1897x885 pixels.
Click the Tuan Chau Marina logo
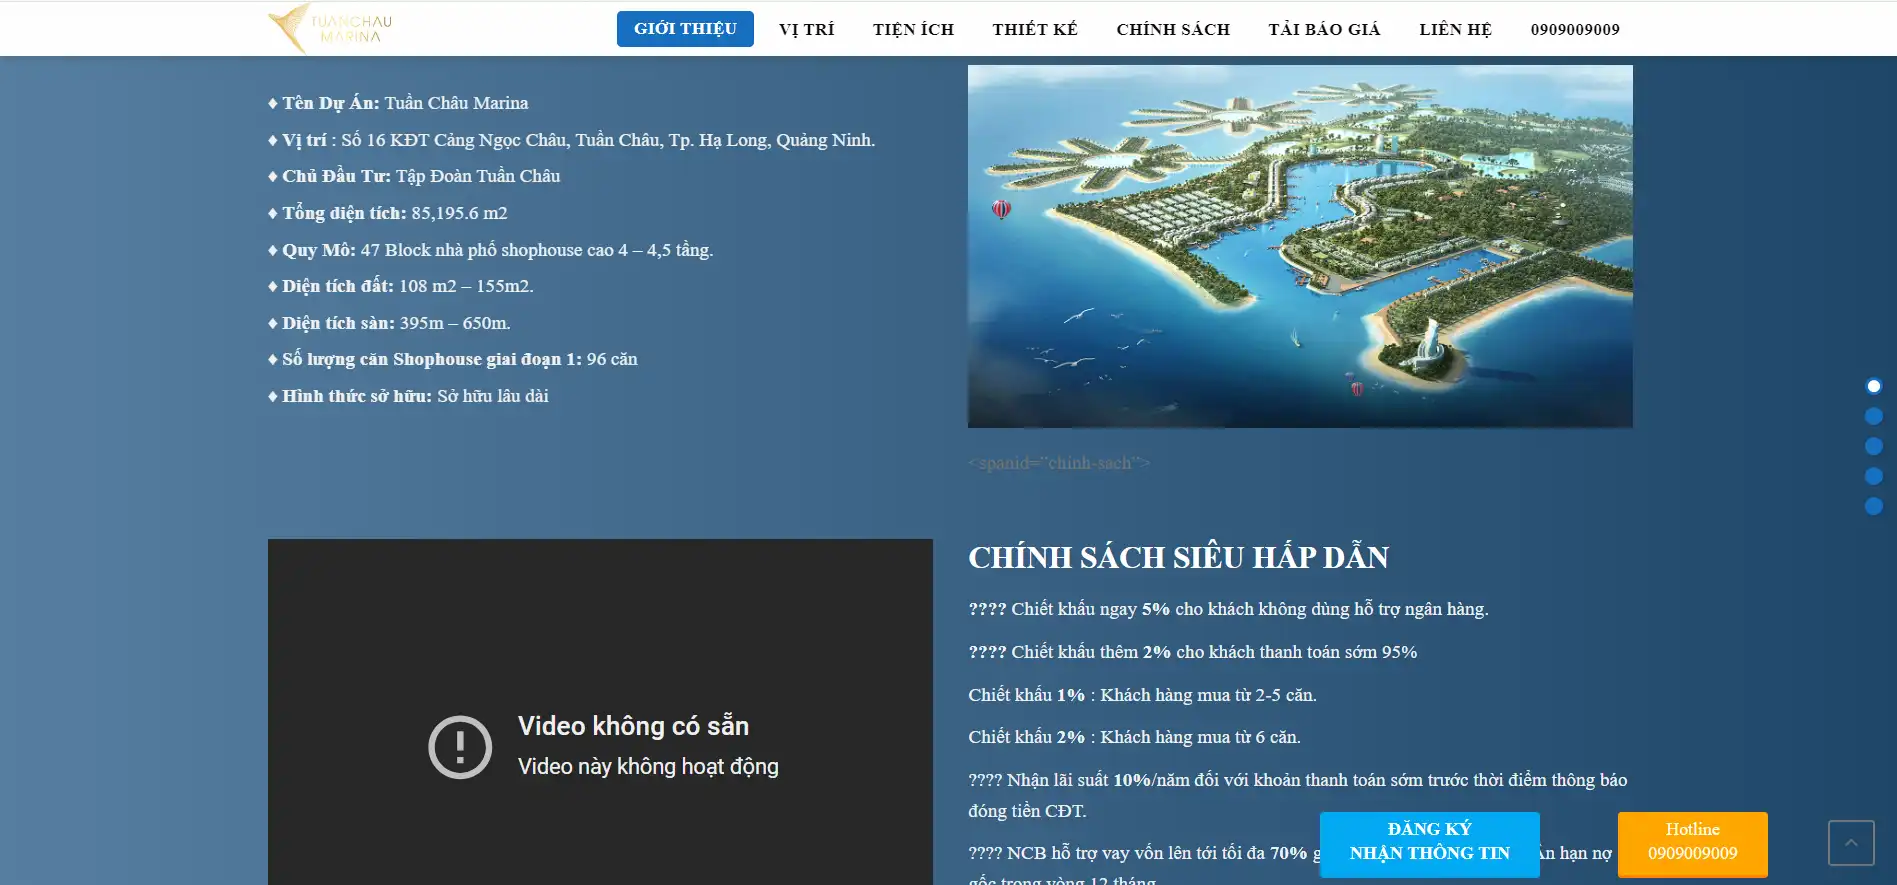click(331, 28)
